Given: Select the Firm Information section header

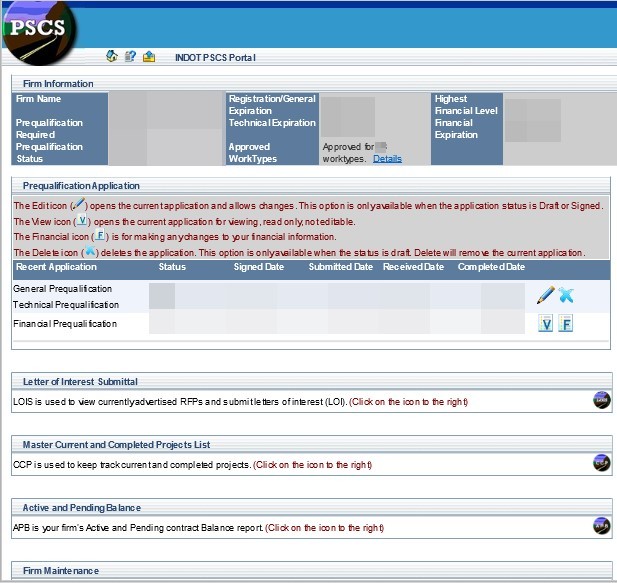Looking at the screenshot, I should point(58,84).
